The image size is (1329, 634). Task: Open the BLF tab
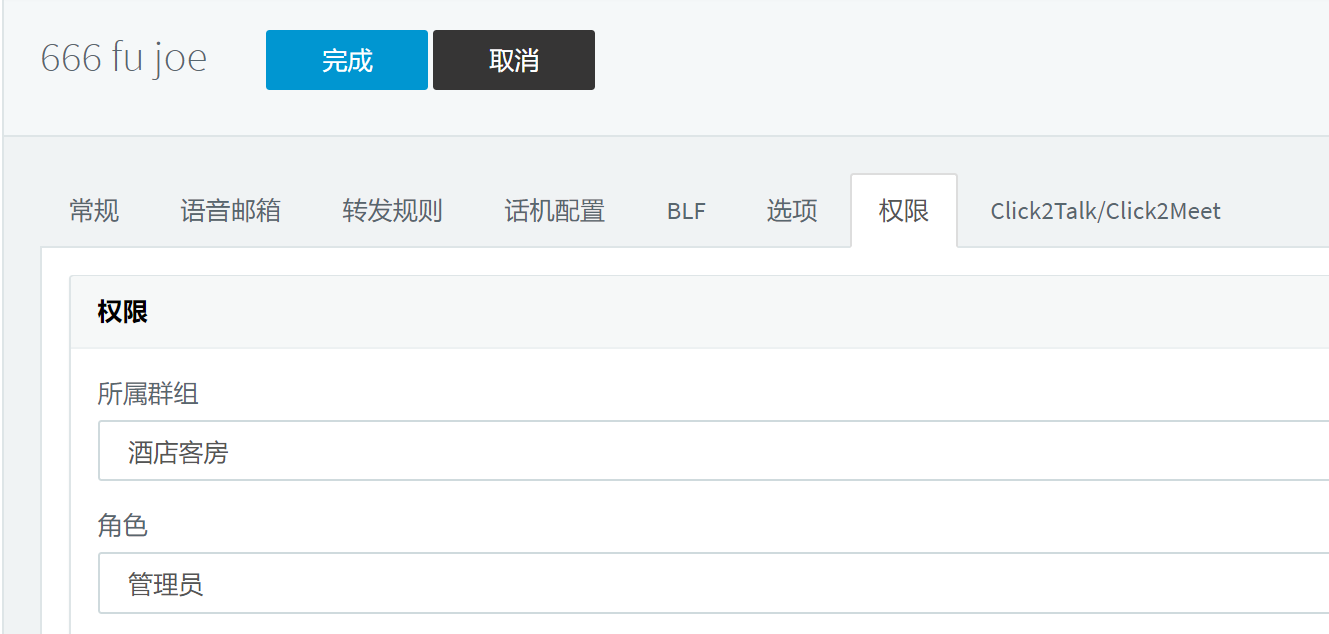click(x=686, y=211)
